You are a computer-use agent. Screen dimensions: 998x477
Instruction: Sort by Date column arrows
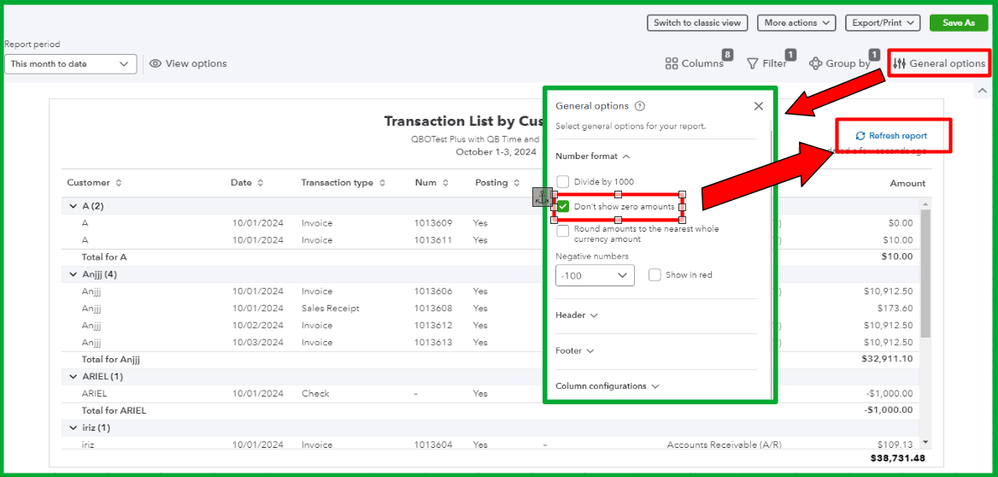click(260, 183)
